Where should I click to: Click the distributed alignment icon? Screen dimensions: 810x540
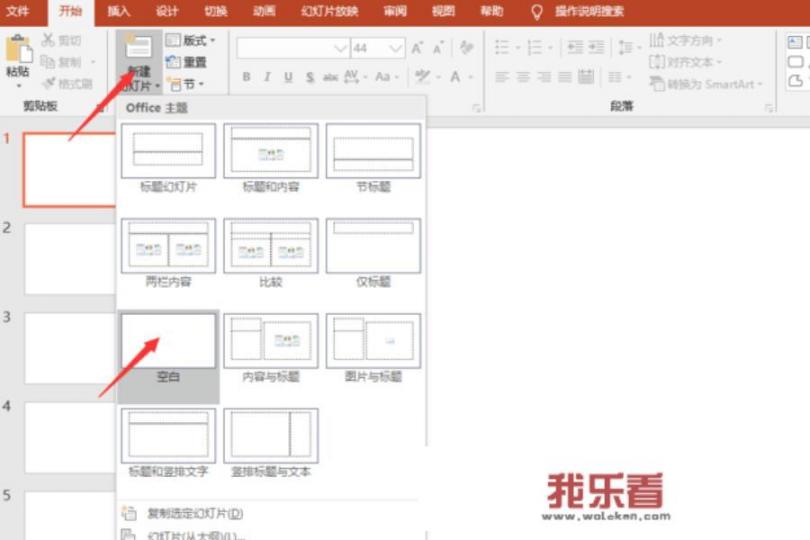pyautogui.click(x=586, y=77)
